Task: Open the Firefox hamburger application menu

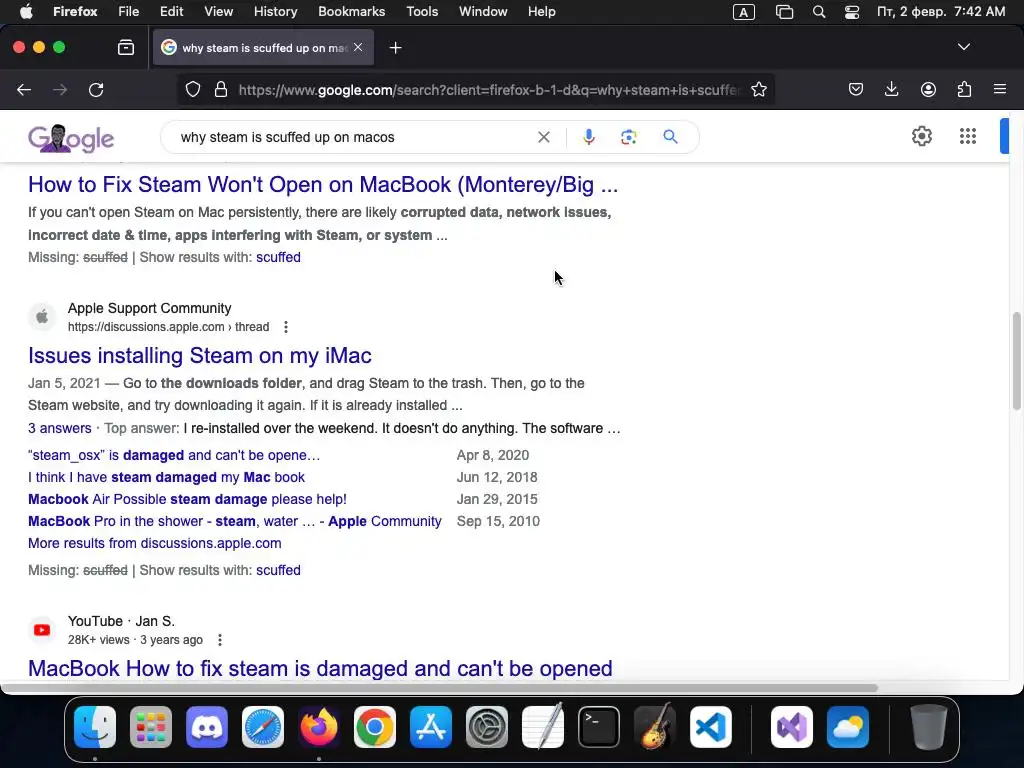Action: point(1000,89)
